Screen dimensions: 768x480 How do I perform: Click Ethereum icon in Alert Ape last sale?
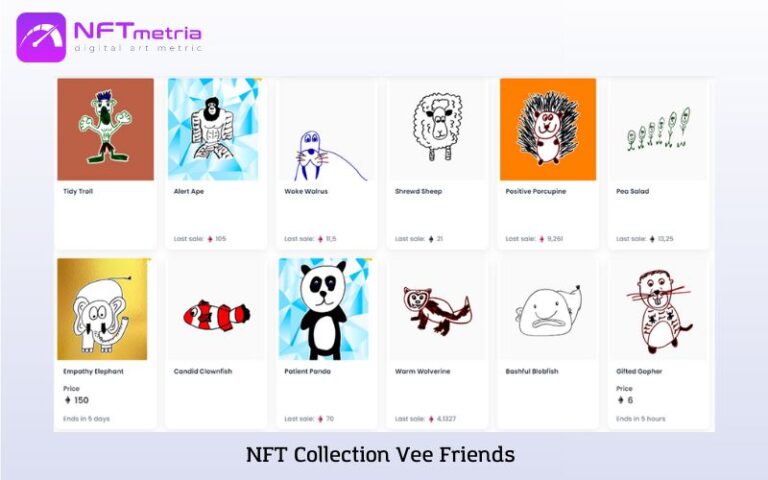pyautogui.click(x=210, y=239)
